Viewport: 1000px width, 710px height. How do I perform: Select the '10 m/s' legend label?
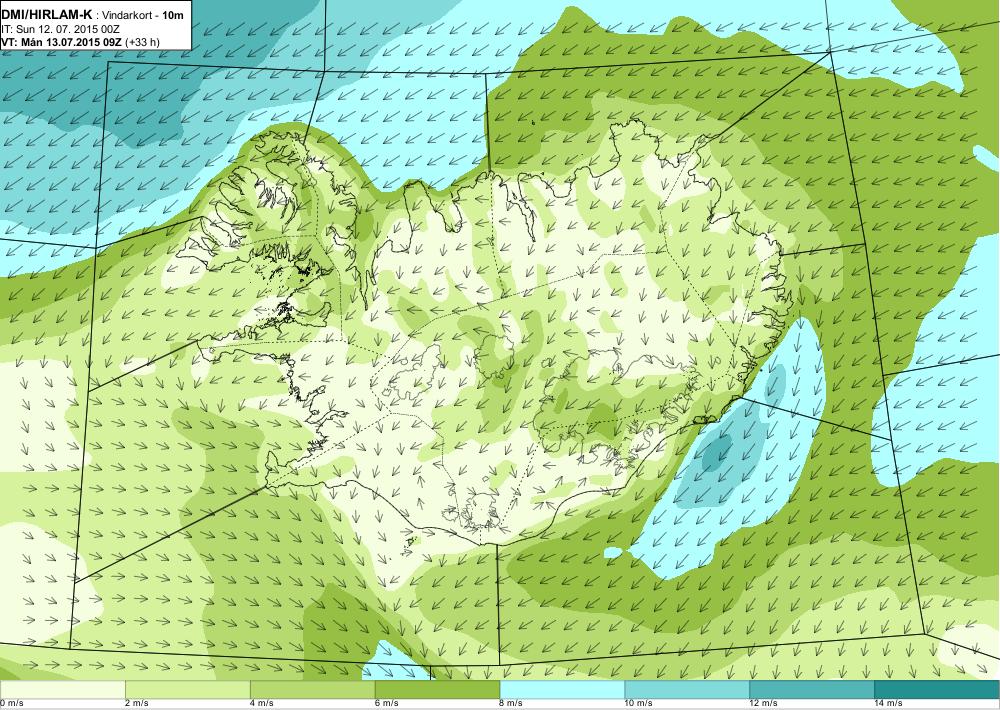(639, 704)
